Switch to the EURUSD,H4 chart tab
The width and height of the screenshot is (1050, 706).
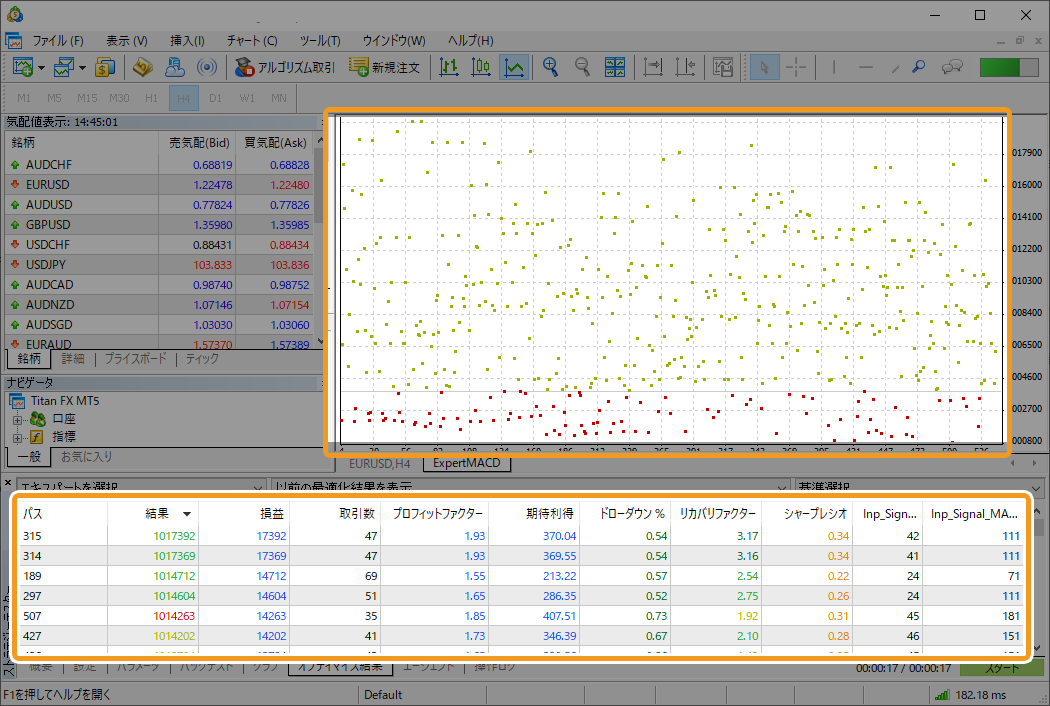pyautogui.click(x=380, y=463)
